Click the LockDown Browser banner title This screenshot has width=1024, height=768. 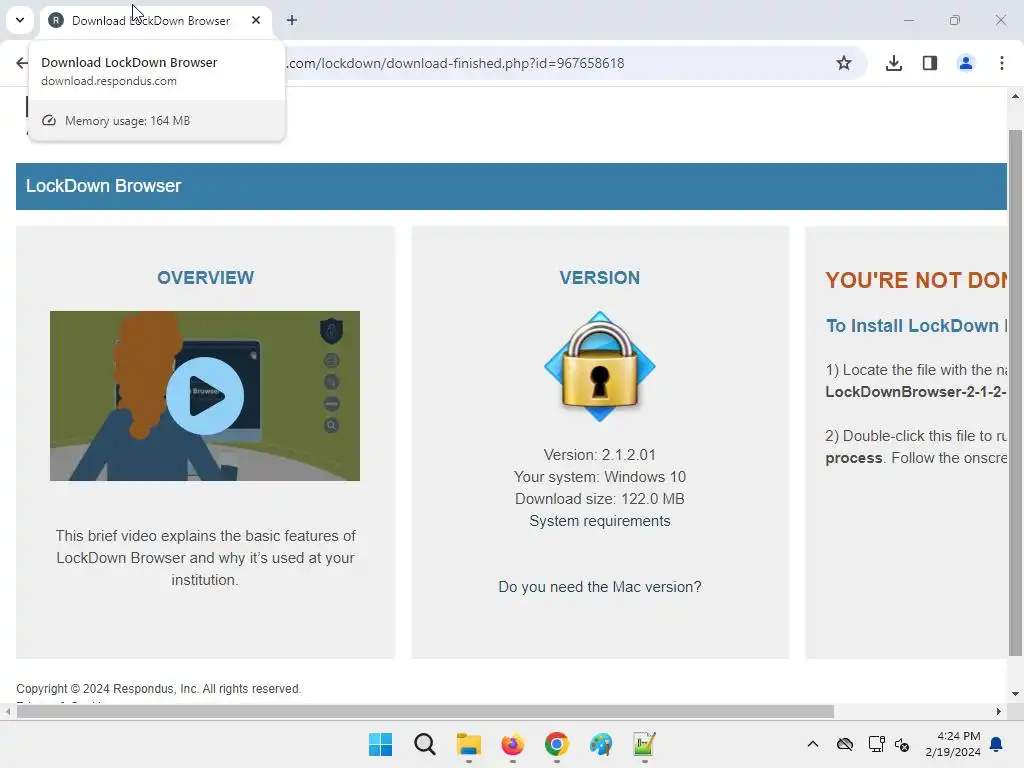(x=103, y=186)
